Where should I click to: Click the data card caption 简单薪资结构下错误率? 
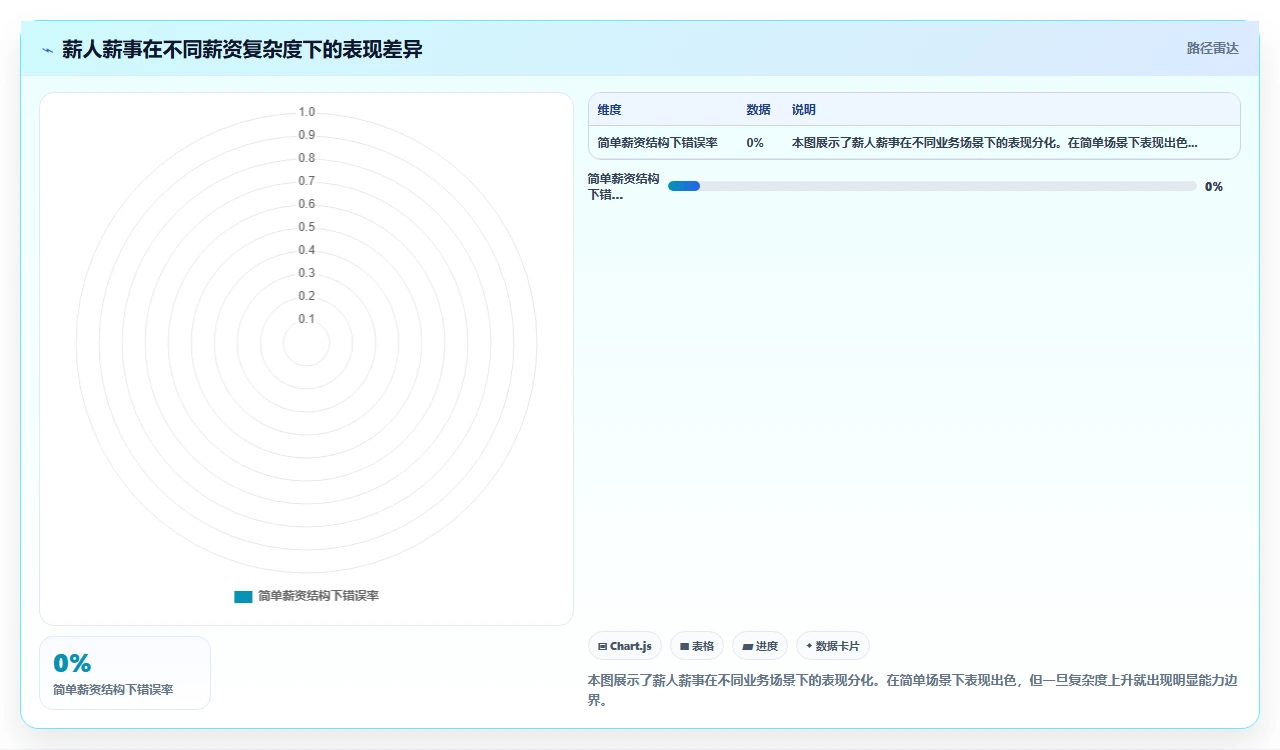pyautogui.click(x=113, y=690)
